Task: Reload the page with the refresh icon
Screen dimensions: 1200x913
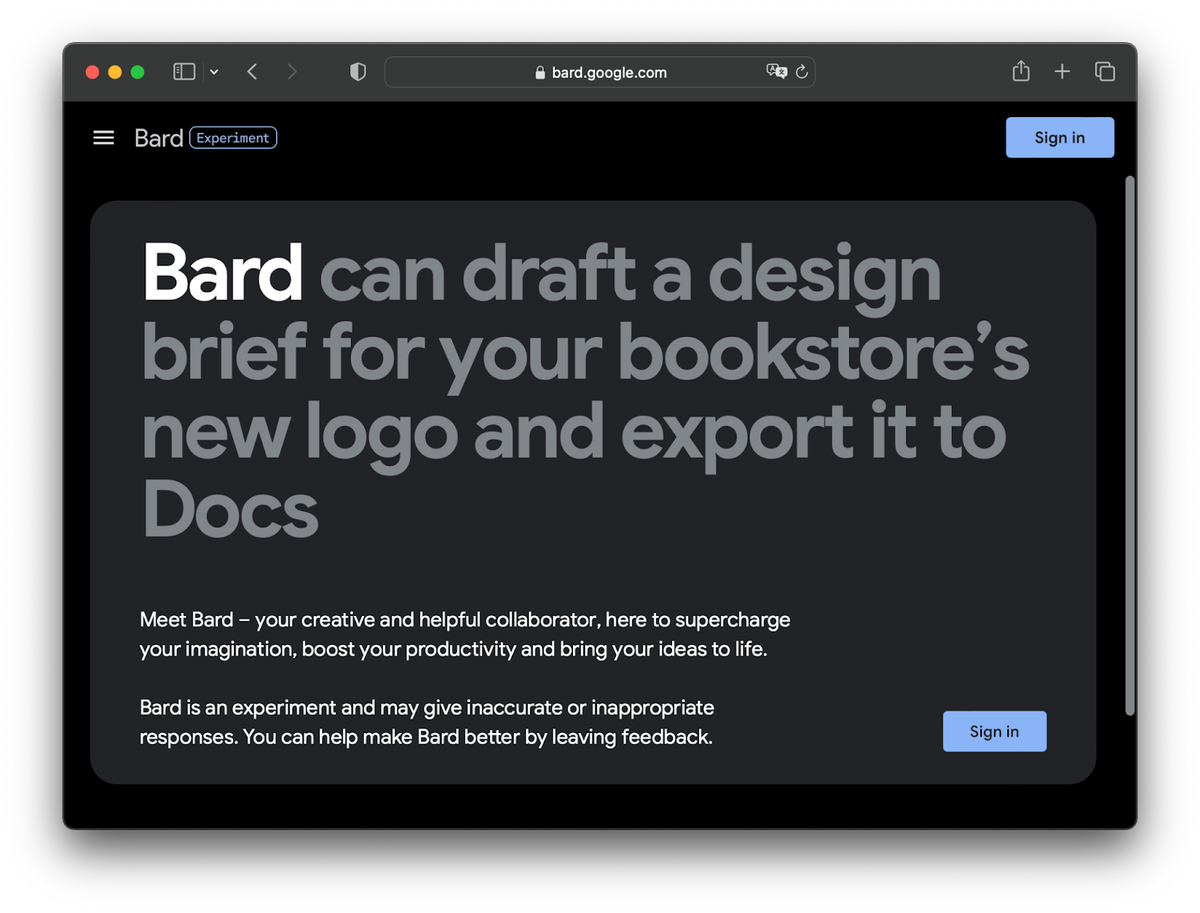Action: tap(802, 72)
